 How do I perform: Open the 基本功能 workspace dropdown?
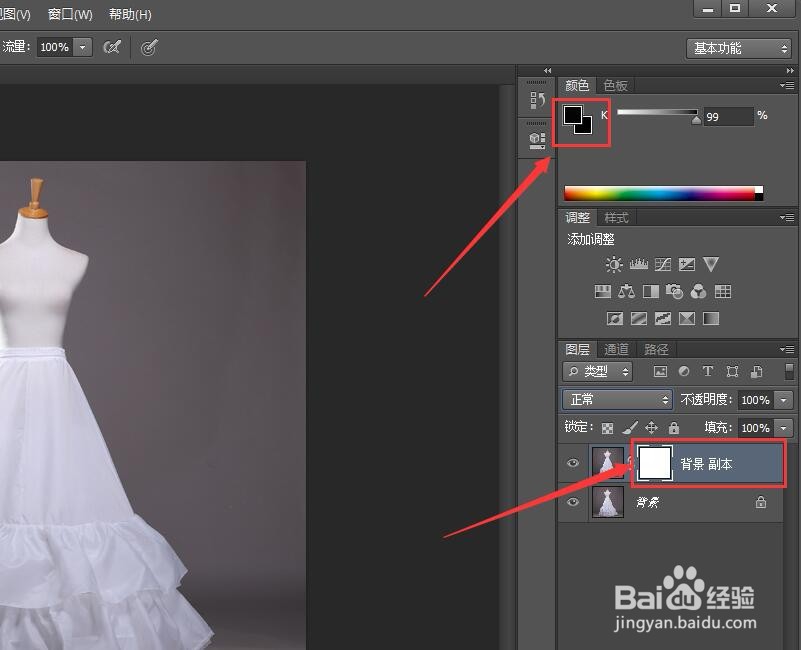pos(739,49)
